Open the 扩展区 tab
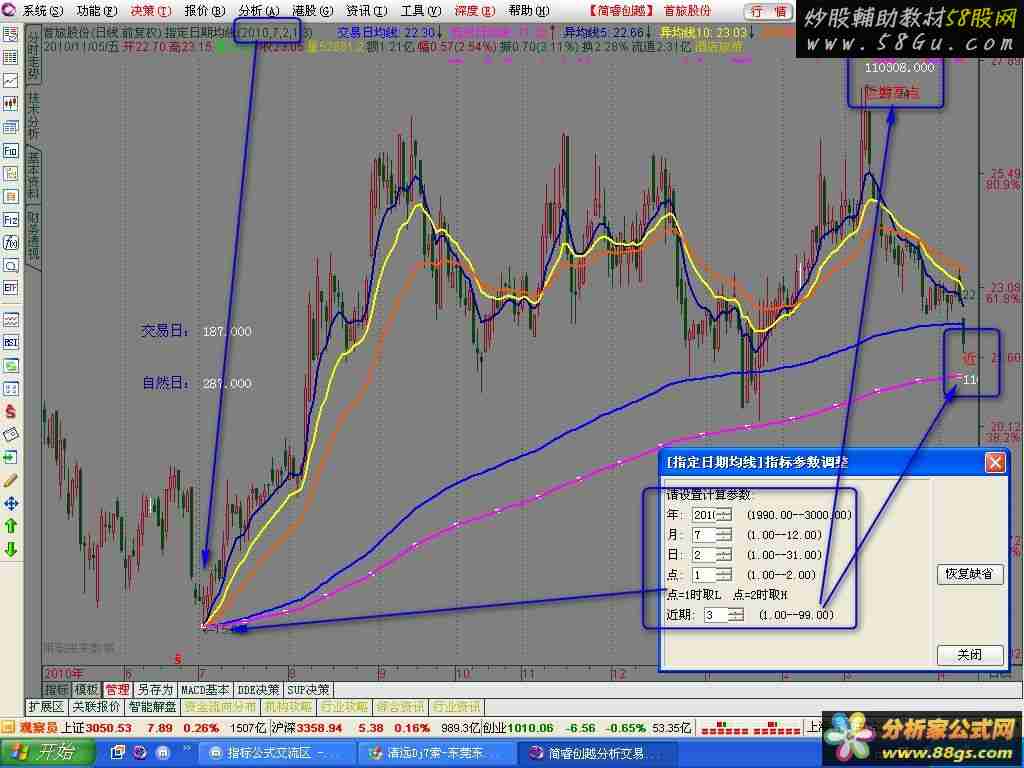1024x768 pixels. [x=46, y=707]
